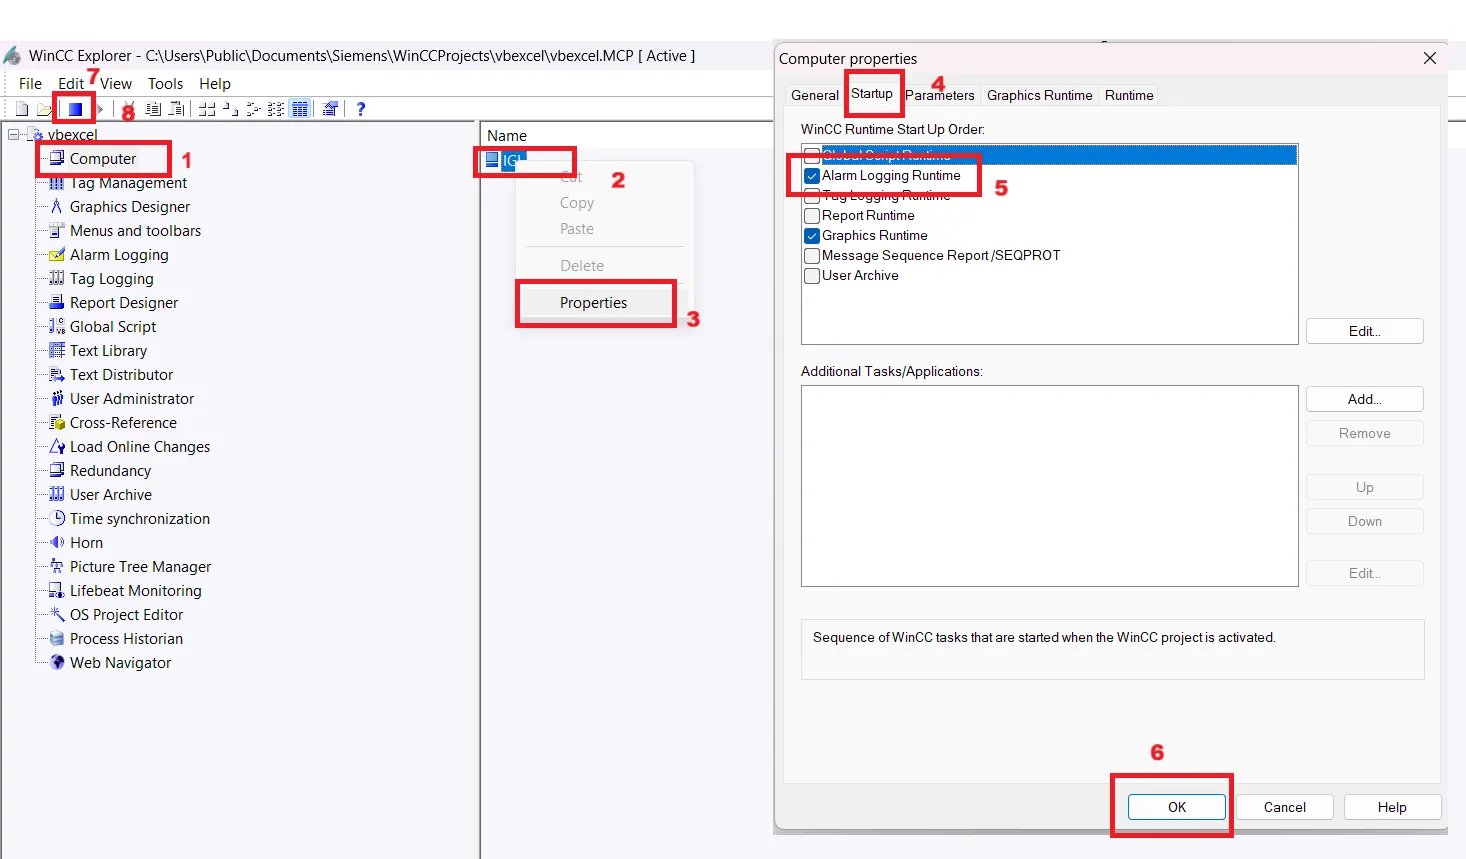Select Lifebeat Monitoring tree item
The width and height of the screenshot is (1466, 859).
pyautogui.click(x=135, y=590)
